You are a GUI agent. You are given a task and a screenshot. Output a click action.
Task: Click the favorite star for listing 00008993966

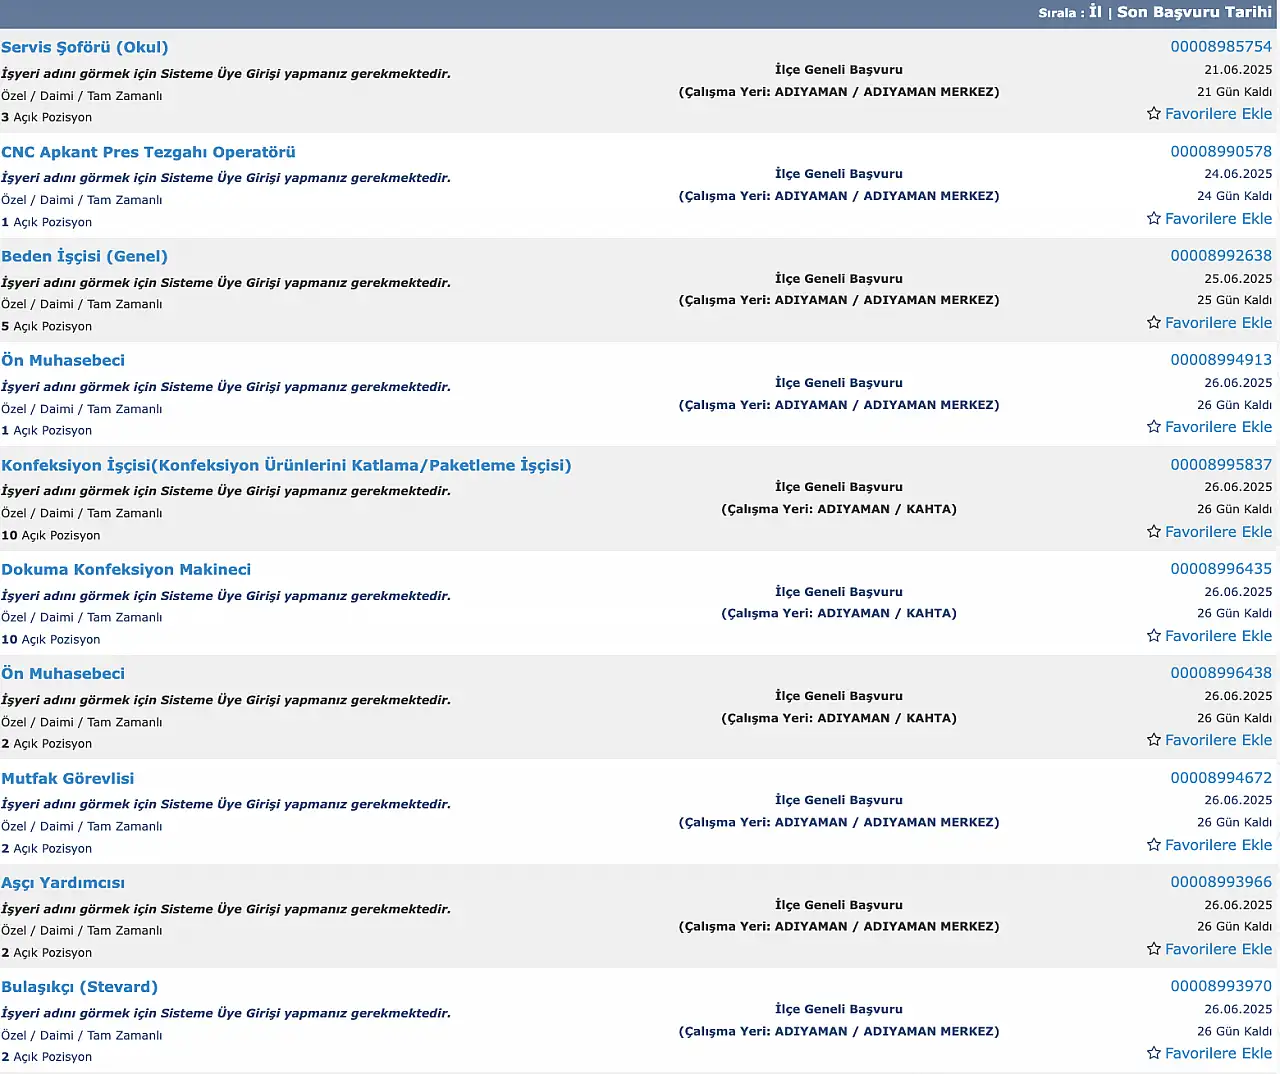tap(1154, 949)
